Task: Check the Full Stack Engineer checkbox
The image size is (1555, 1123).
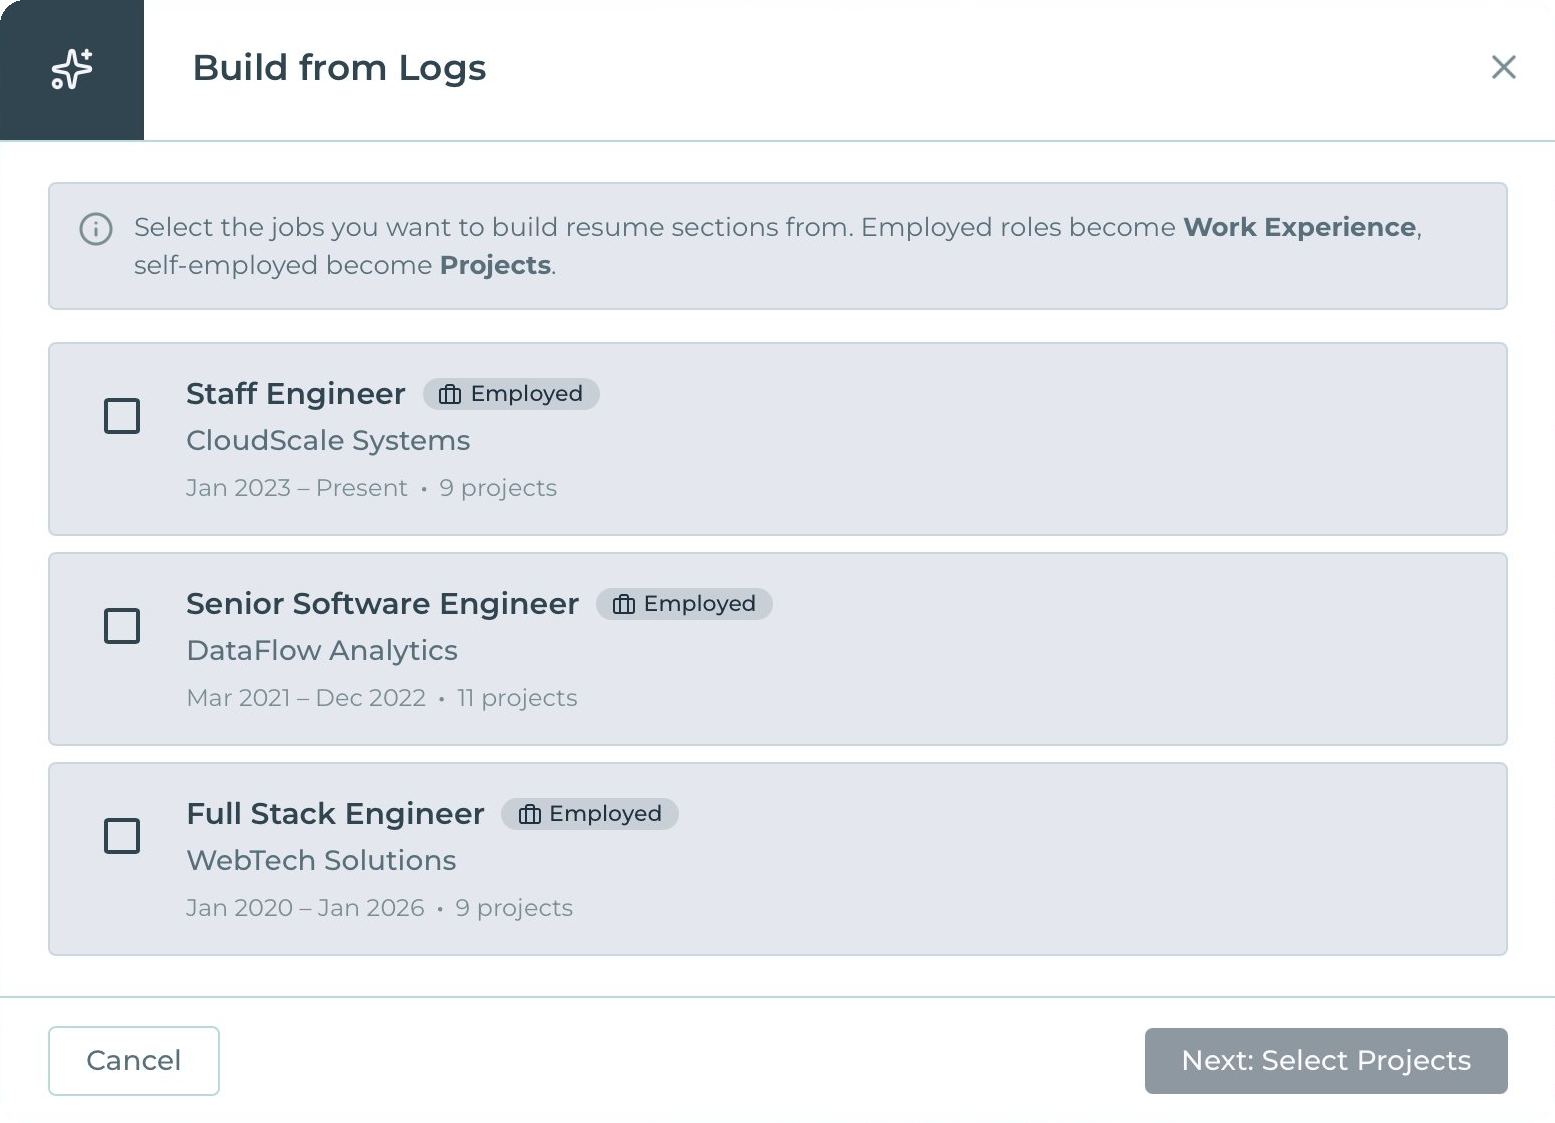Action: [121, 836]
